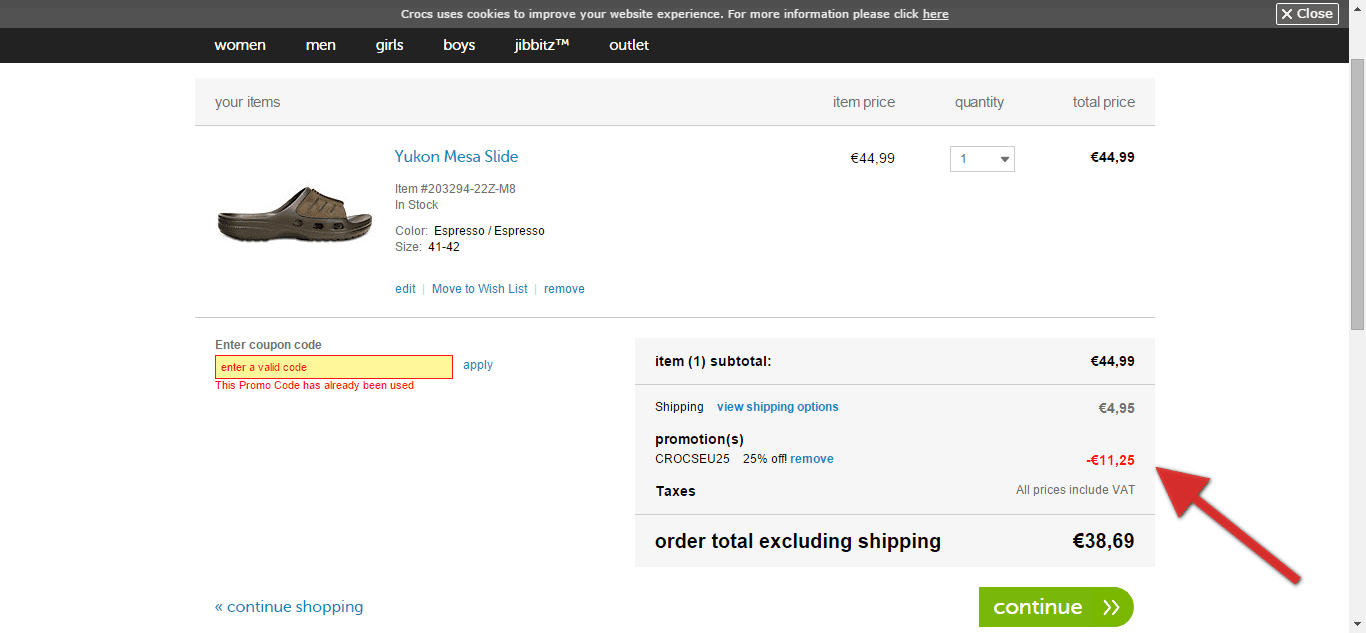Screen dimensions: 1366x633
Task: Remove the Yukon Mesa Slide from cart
Action: pos(564,289)
